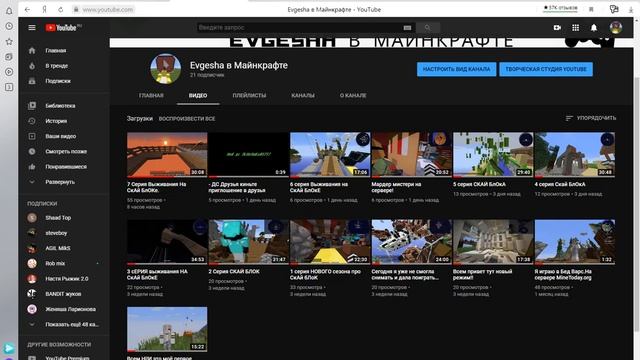Open the 0:39 ДС Друзья video thumbnail

249,155
